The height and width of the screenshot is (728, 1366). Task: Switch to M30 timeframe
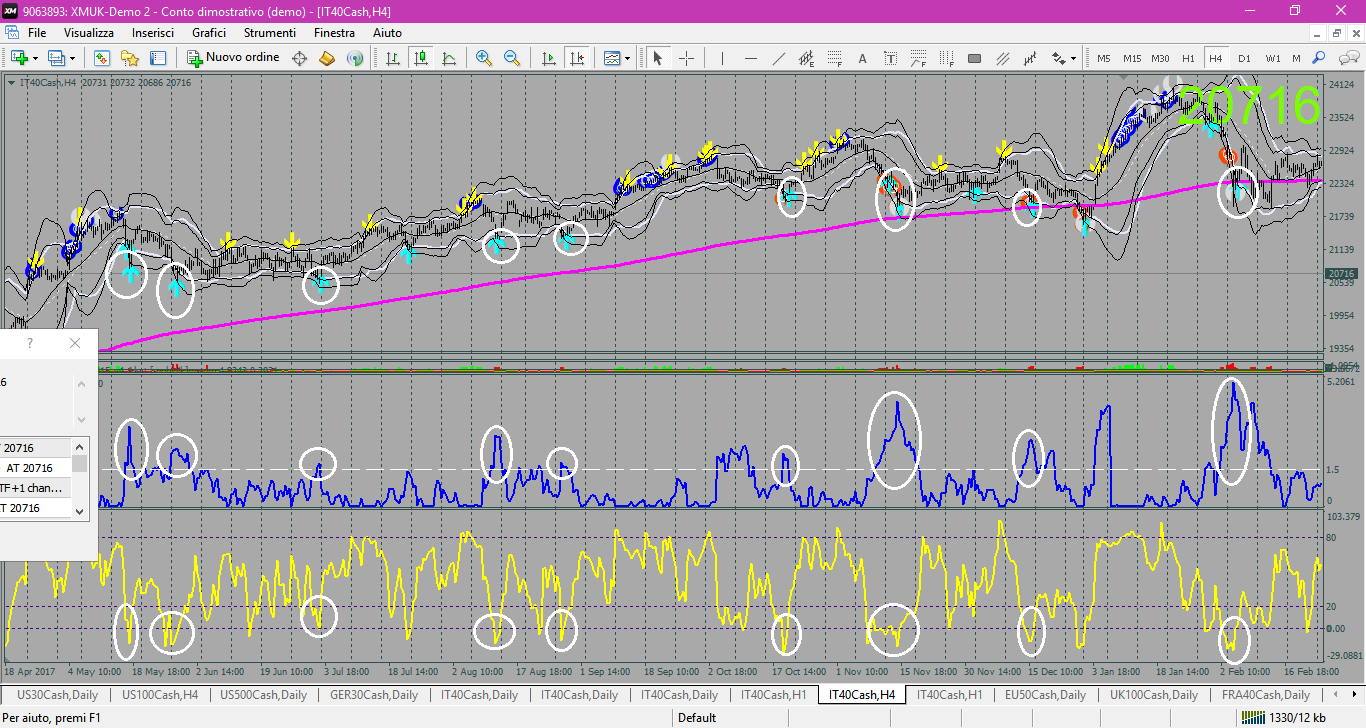pos(1160,58)
